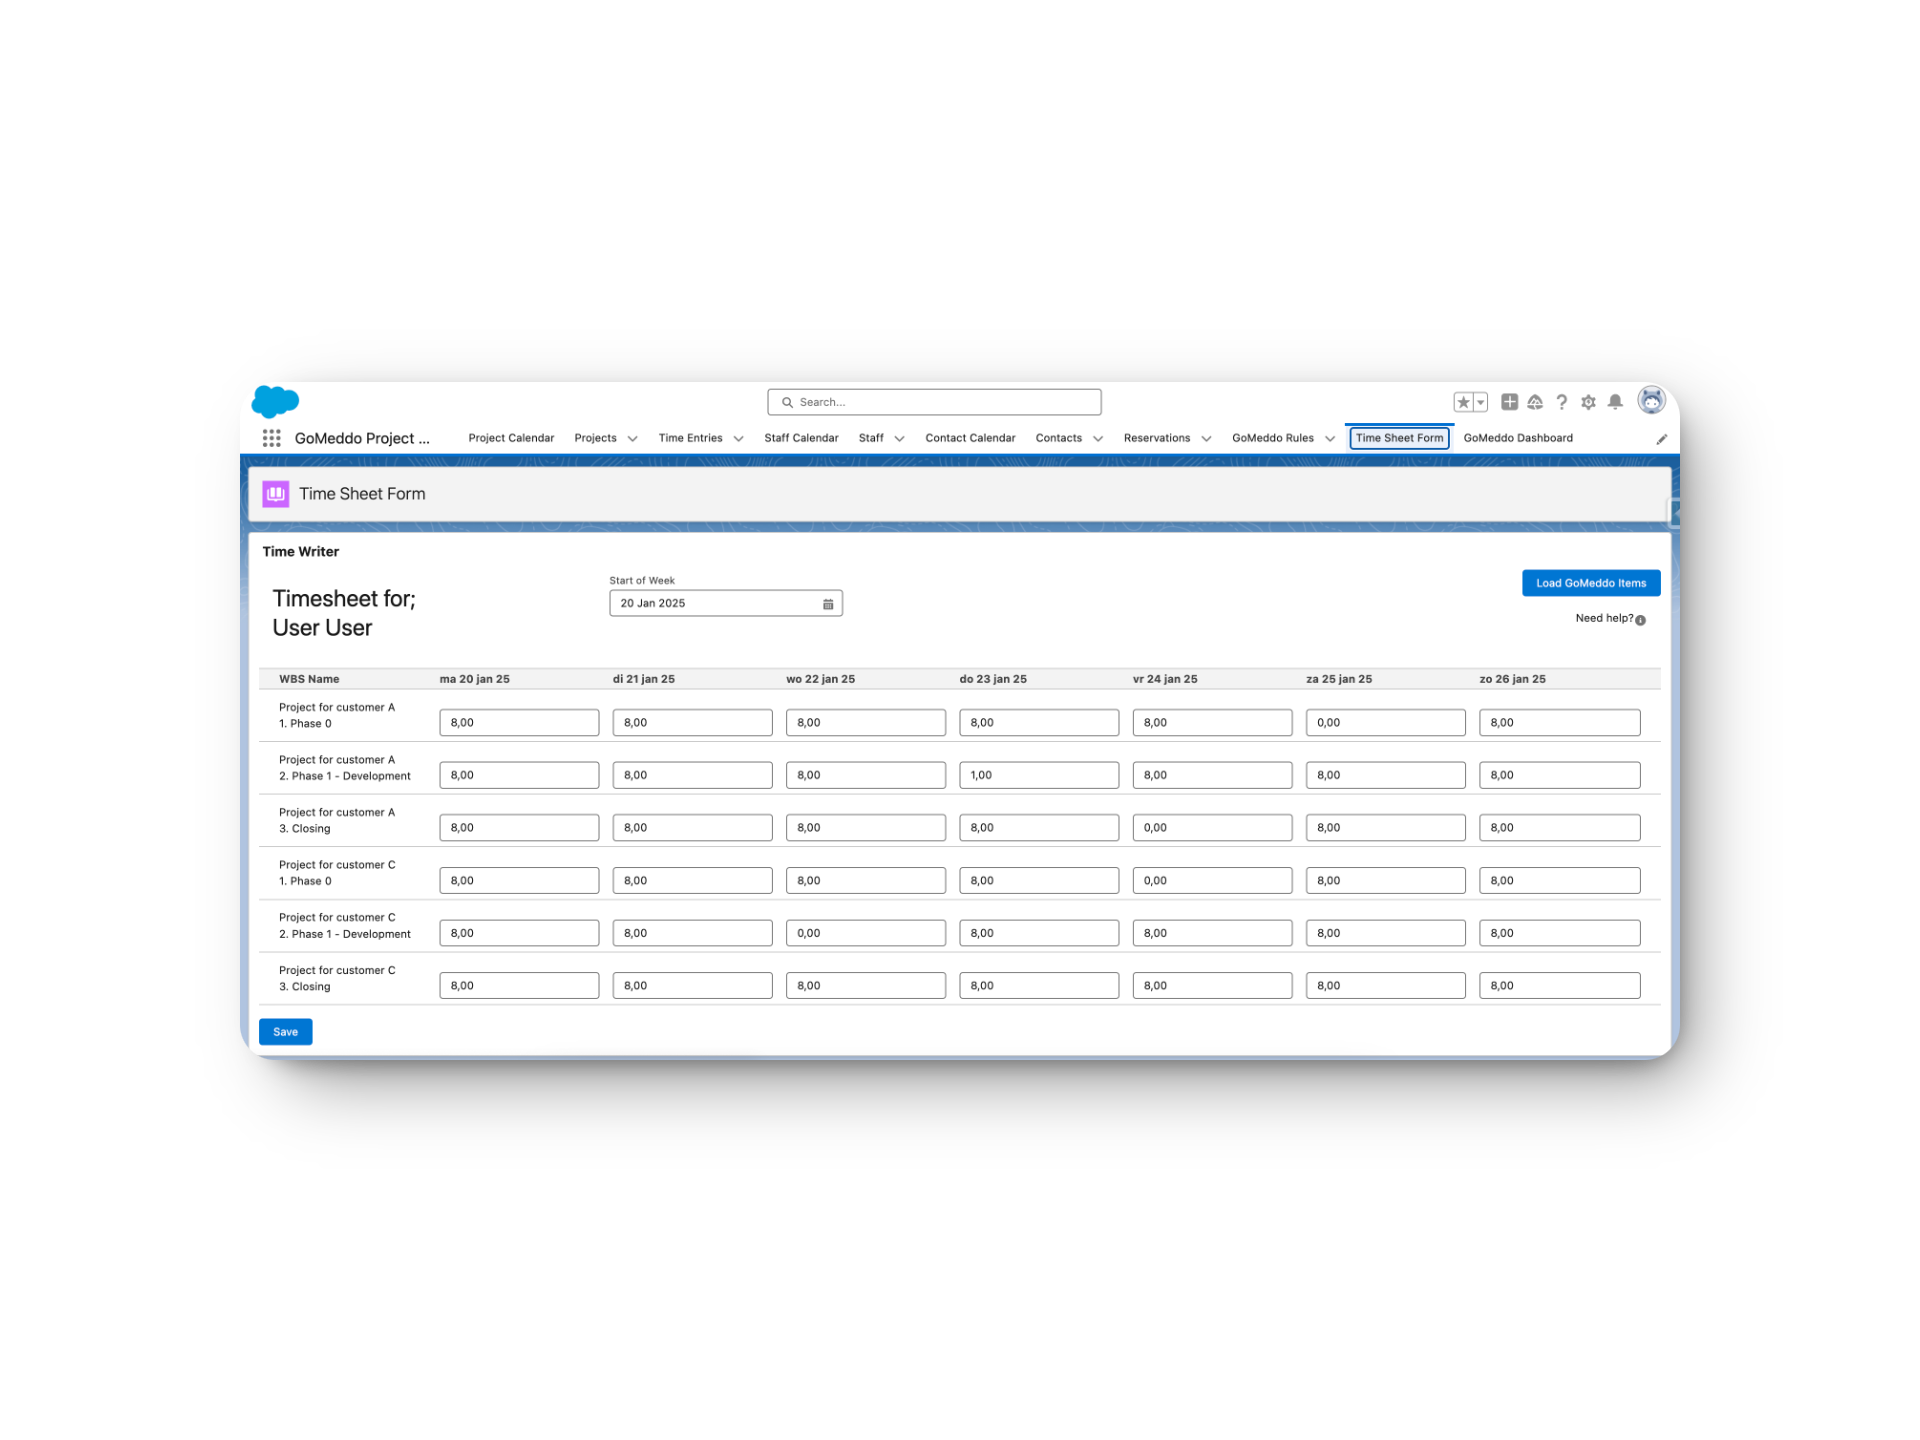
Task: Expand the Time Entries dropdown chevron
Action: tap(738, 439)
